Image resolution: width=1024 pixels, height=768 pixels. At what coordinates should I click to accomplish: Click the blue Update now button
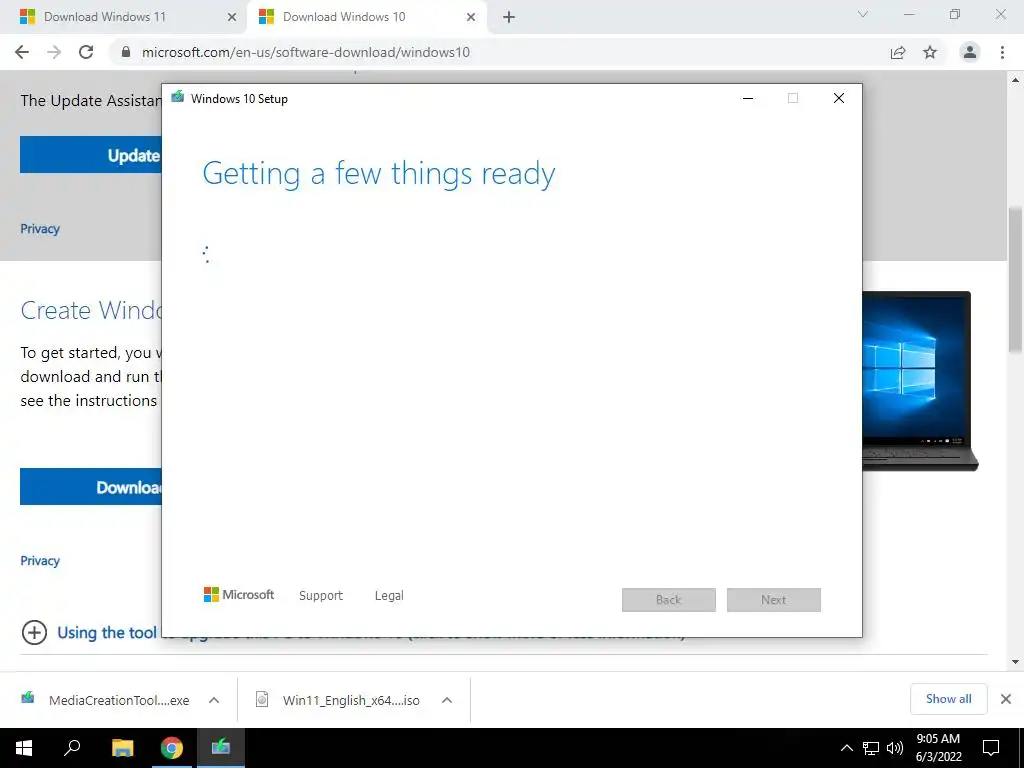91,155
